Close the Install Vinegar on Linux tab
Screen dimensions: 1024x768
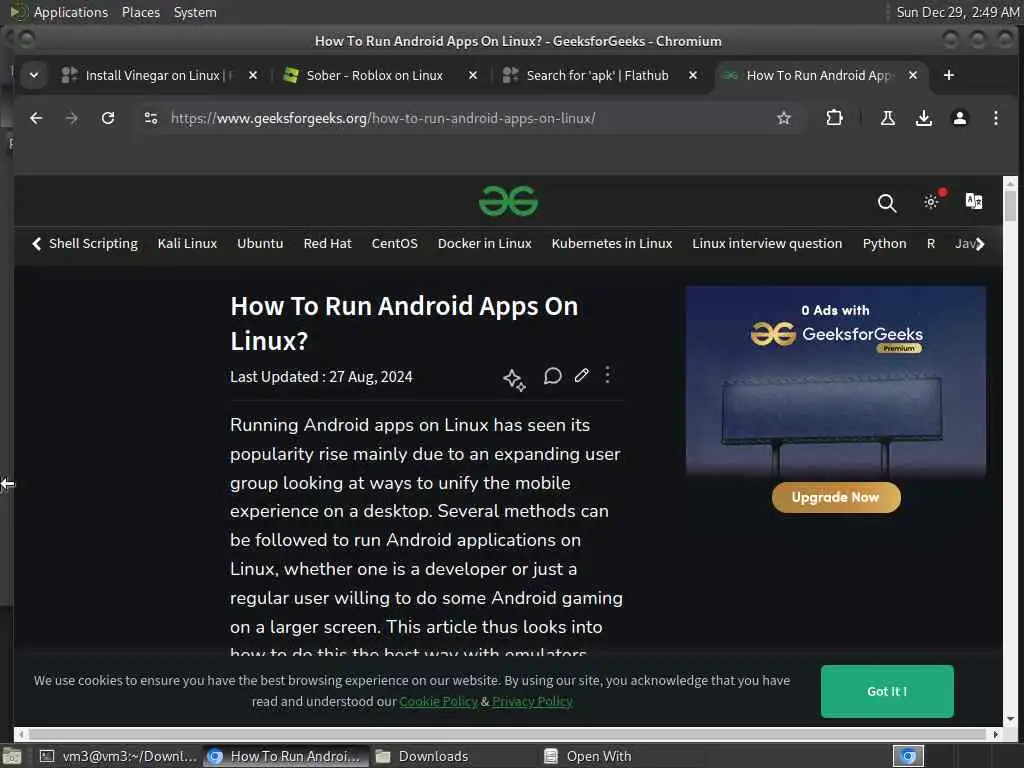pos(253,75)
